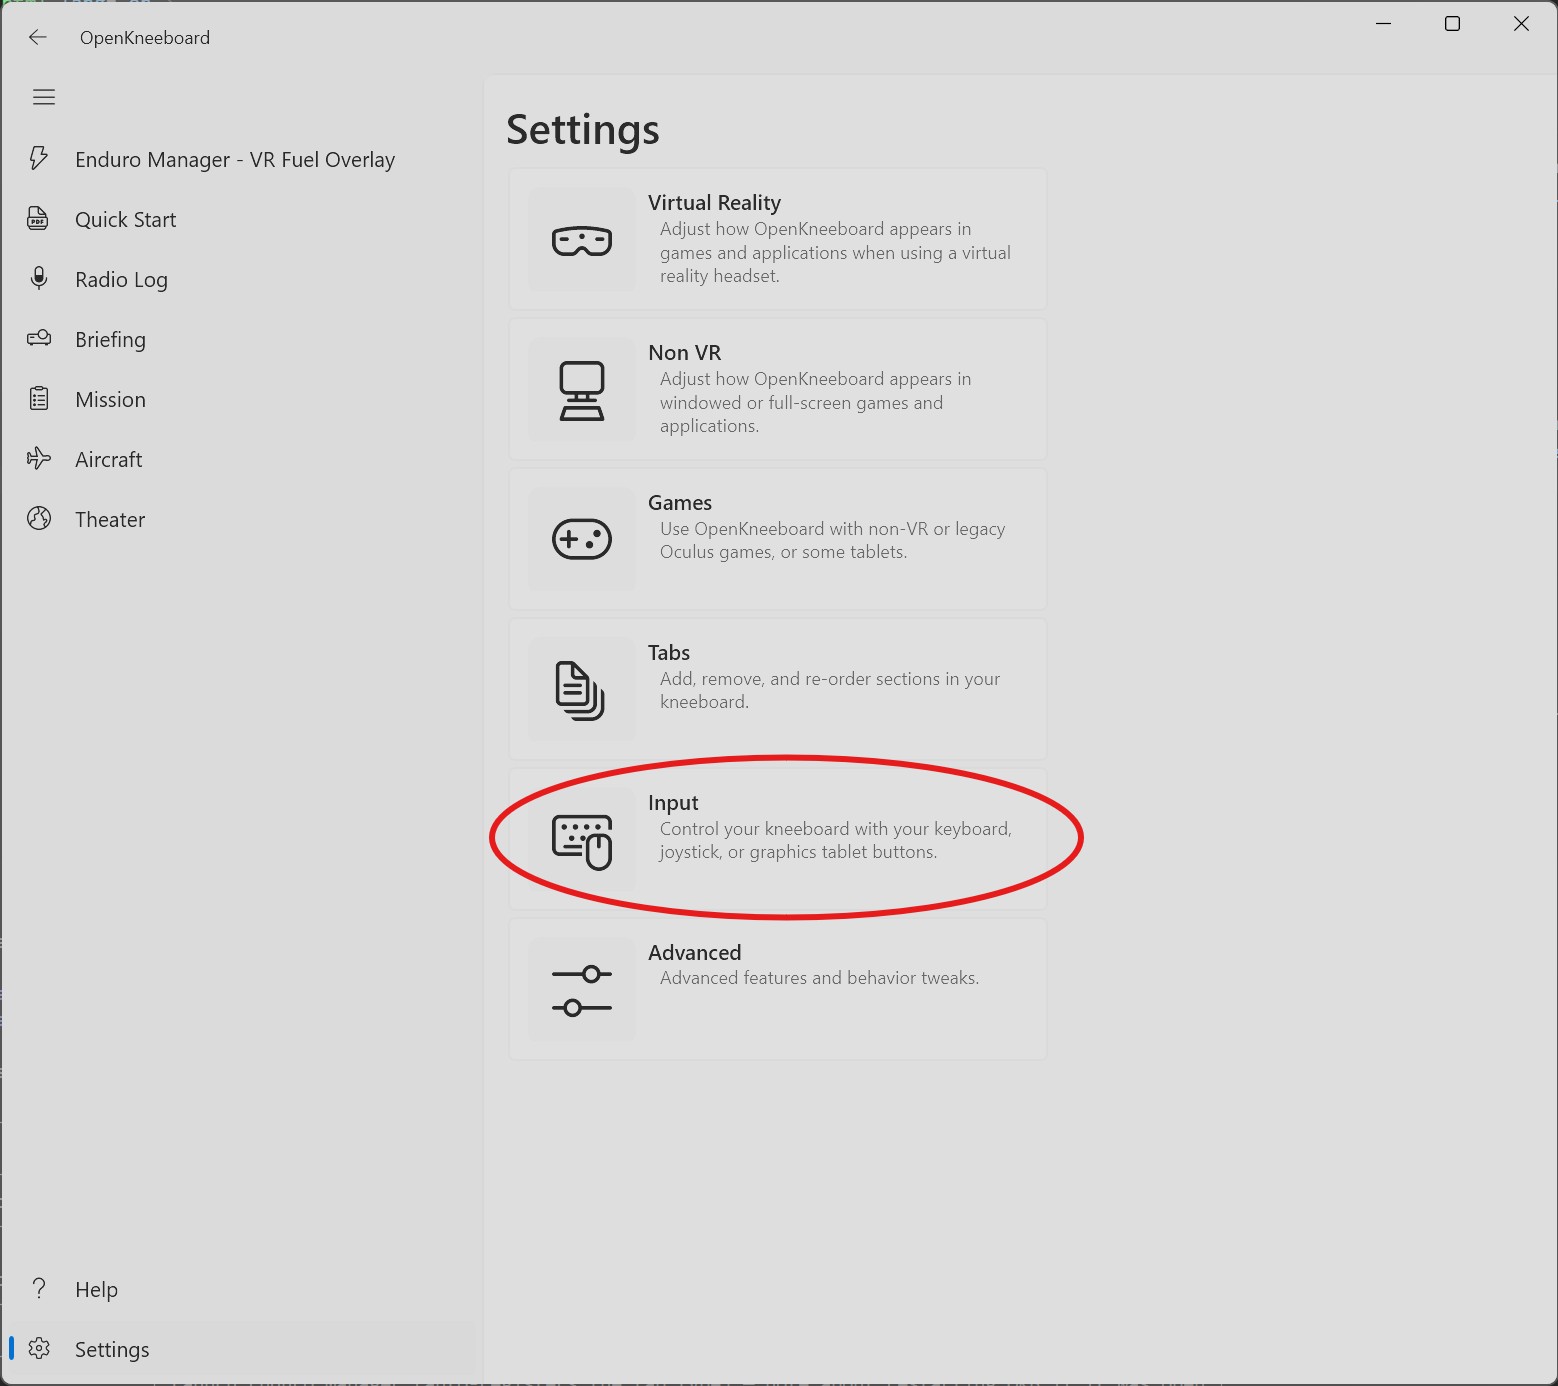Open the Input settings heading
This screenshot has height=1386, width=1558.
click(673, 803)
